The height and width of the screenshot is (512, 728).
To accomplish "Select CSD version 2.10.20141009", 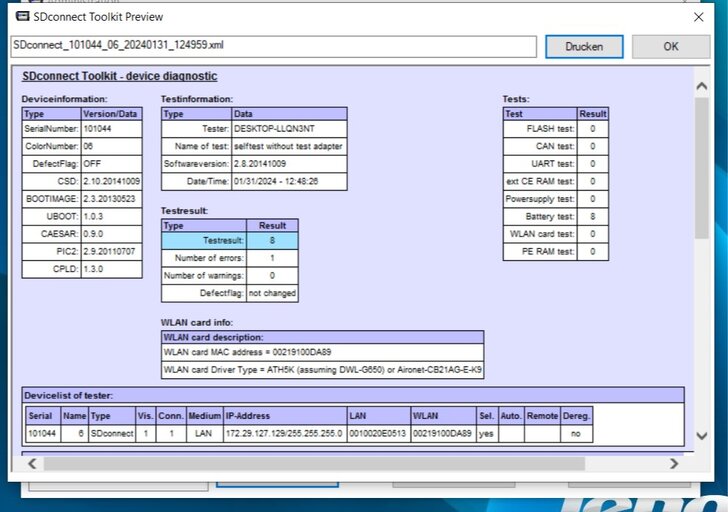I will coord(111,181).
